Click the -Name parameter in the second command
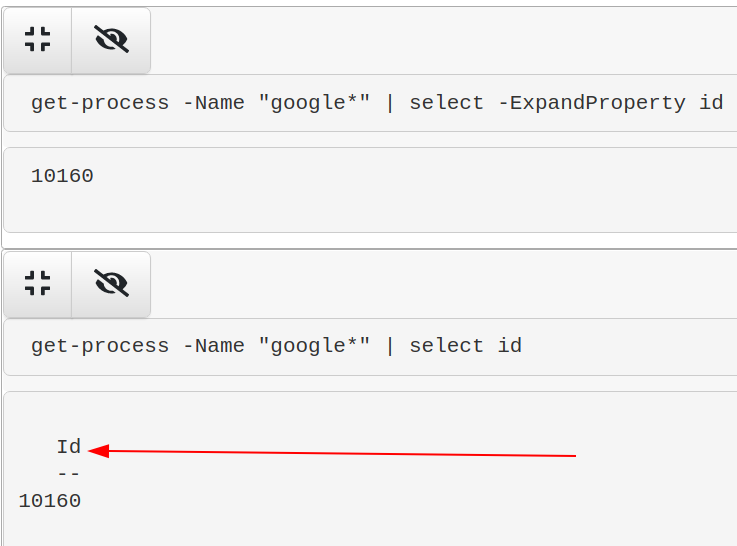Viewport: 737px width, 546px height. point(213,346)
